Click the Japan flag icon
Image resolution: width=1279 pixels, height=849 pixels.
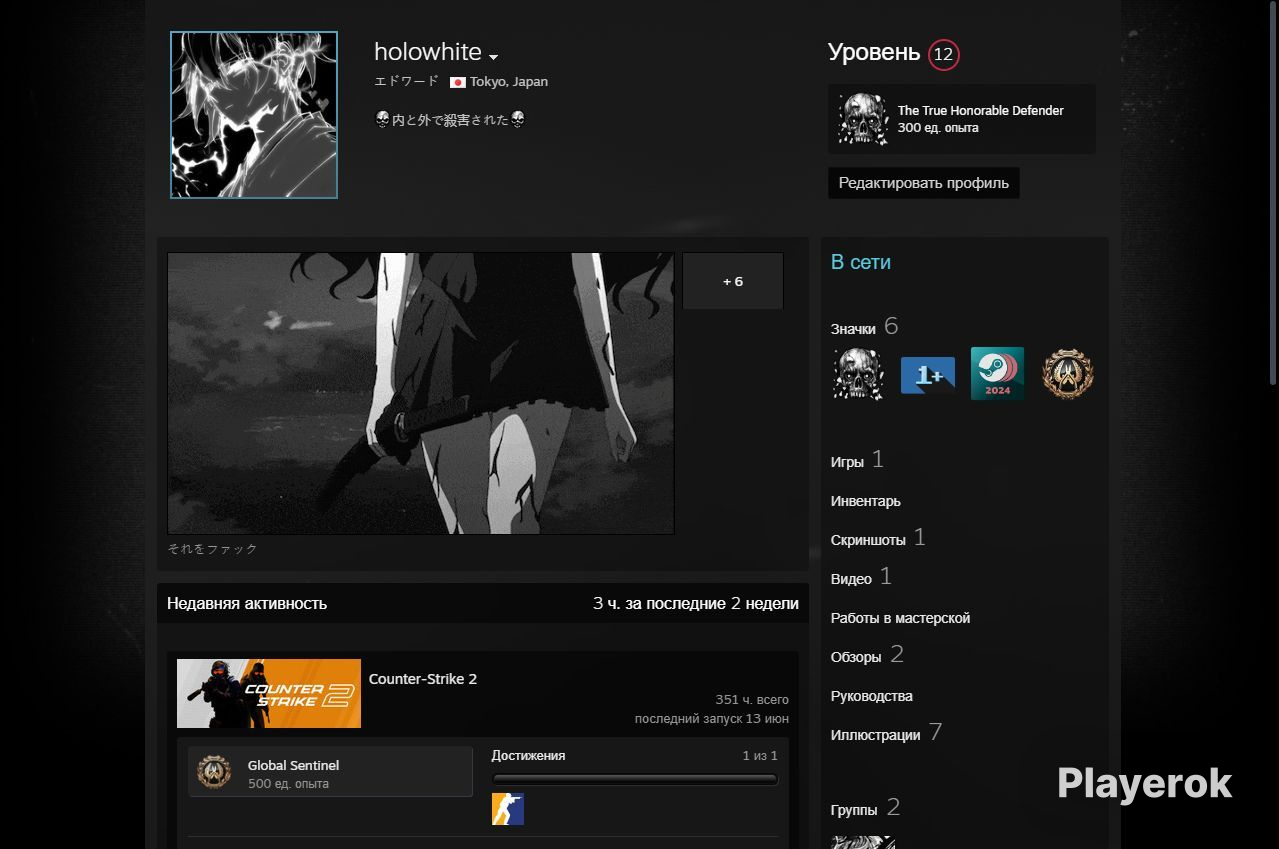click(x=458, y=82)
